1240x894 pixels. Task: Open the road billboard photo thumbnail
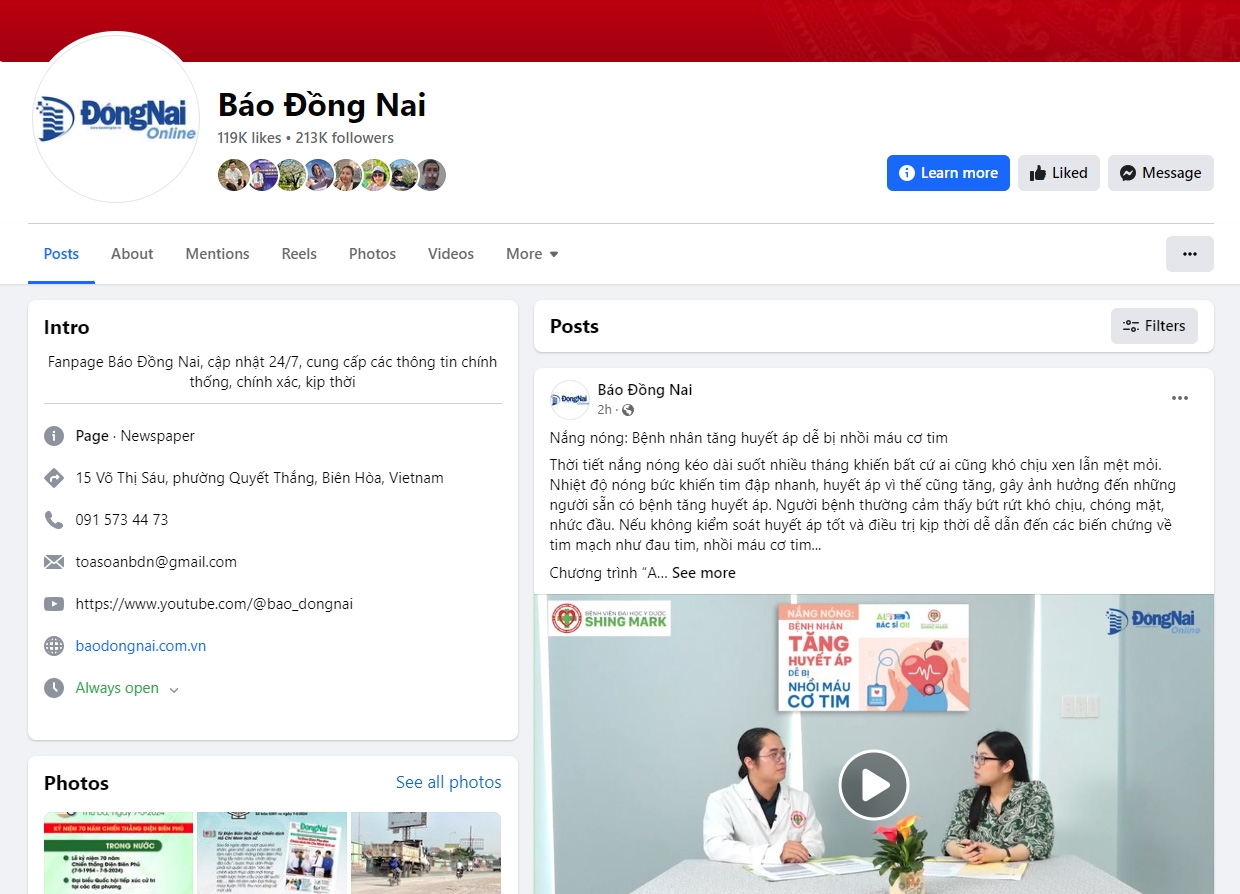pyautogui.click(x=426, y=853)
